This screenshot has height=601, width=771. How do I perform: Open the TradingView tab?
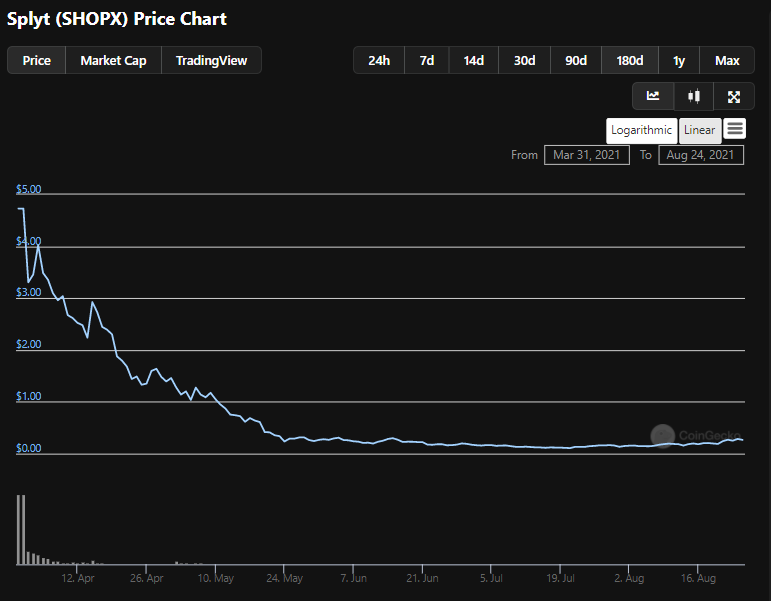(x=211, y=60)
